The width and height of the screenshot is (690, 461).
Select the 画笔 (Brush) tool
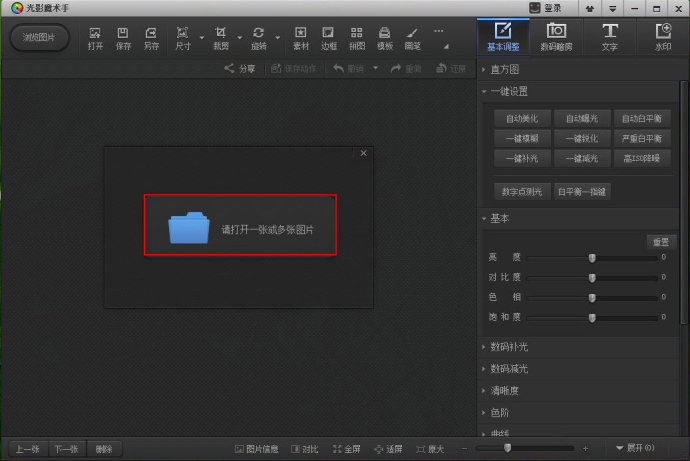point(412,38)
